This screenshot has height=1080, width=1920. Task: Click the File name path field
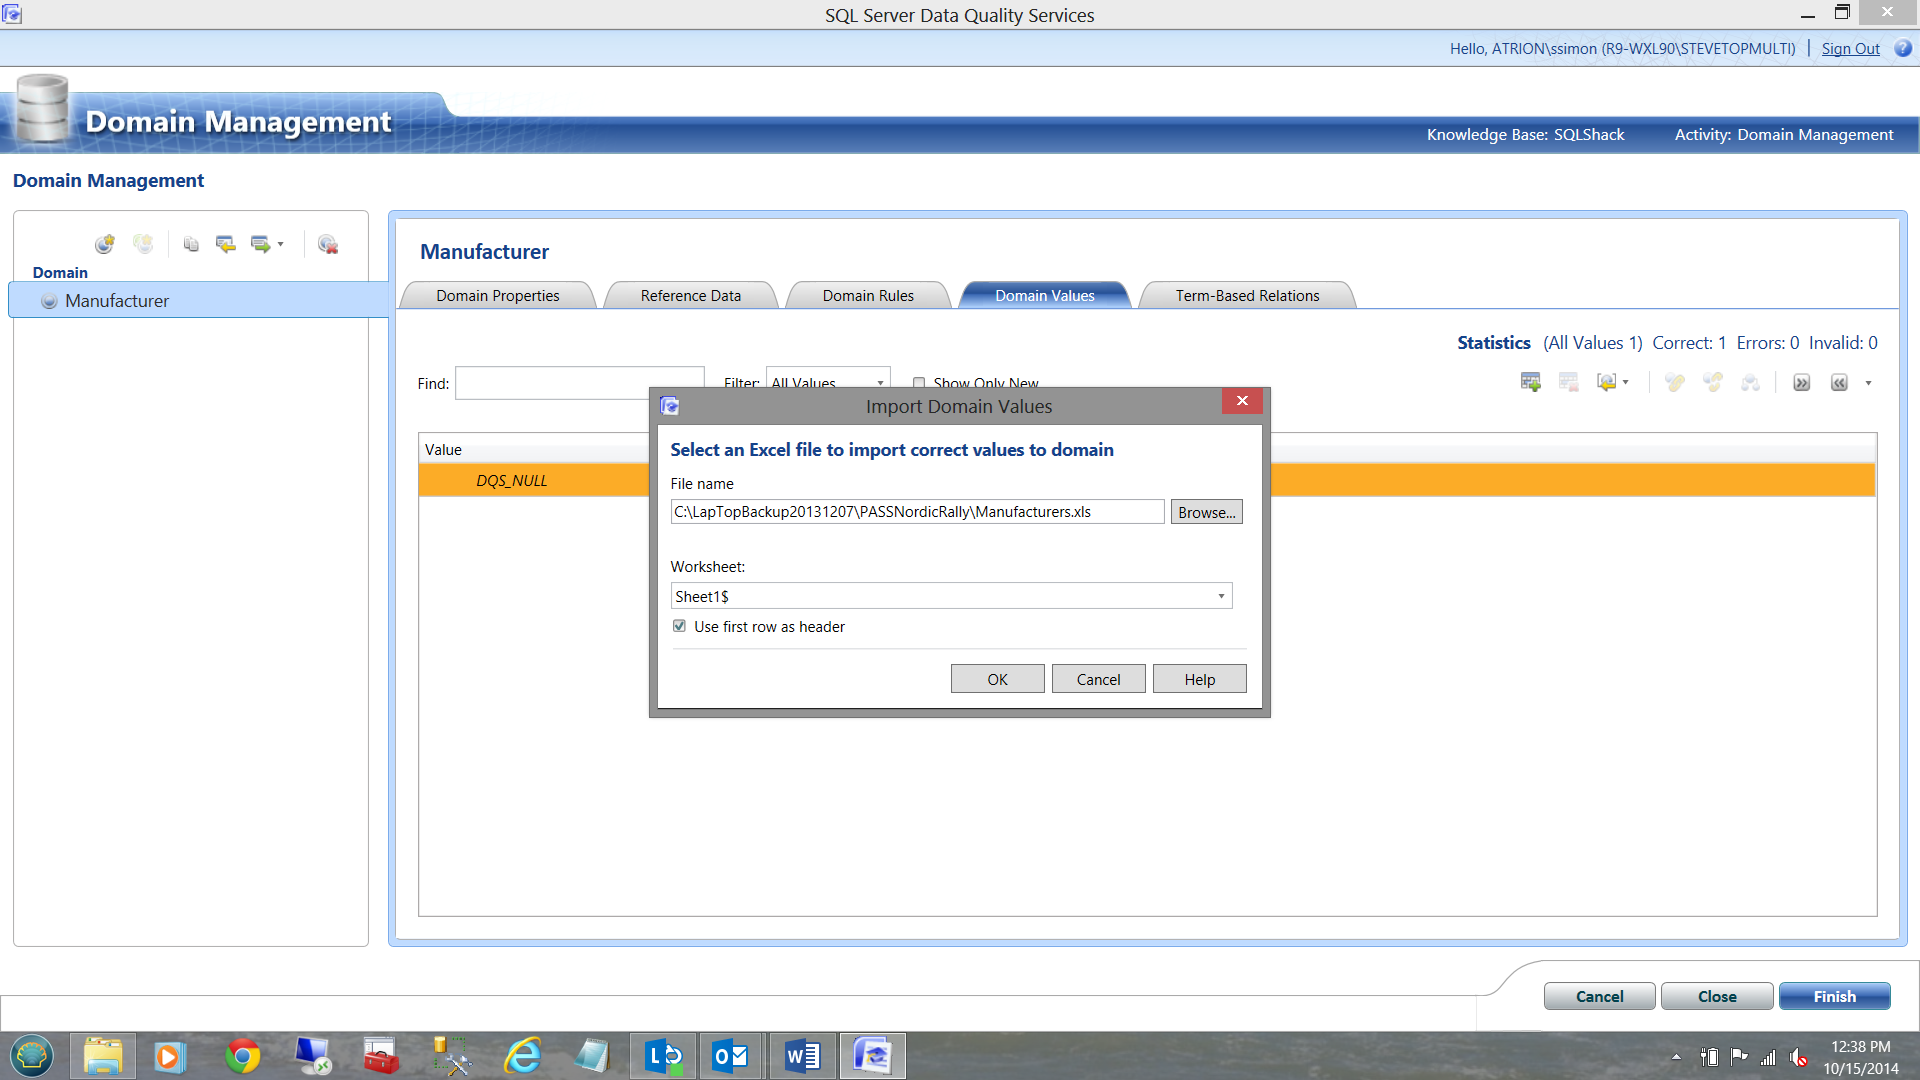pyautogui.click(x=916, y=512)
